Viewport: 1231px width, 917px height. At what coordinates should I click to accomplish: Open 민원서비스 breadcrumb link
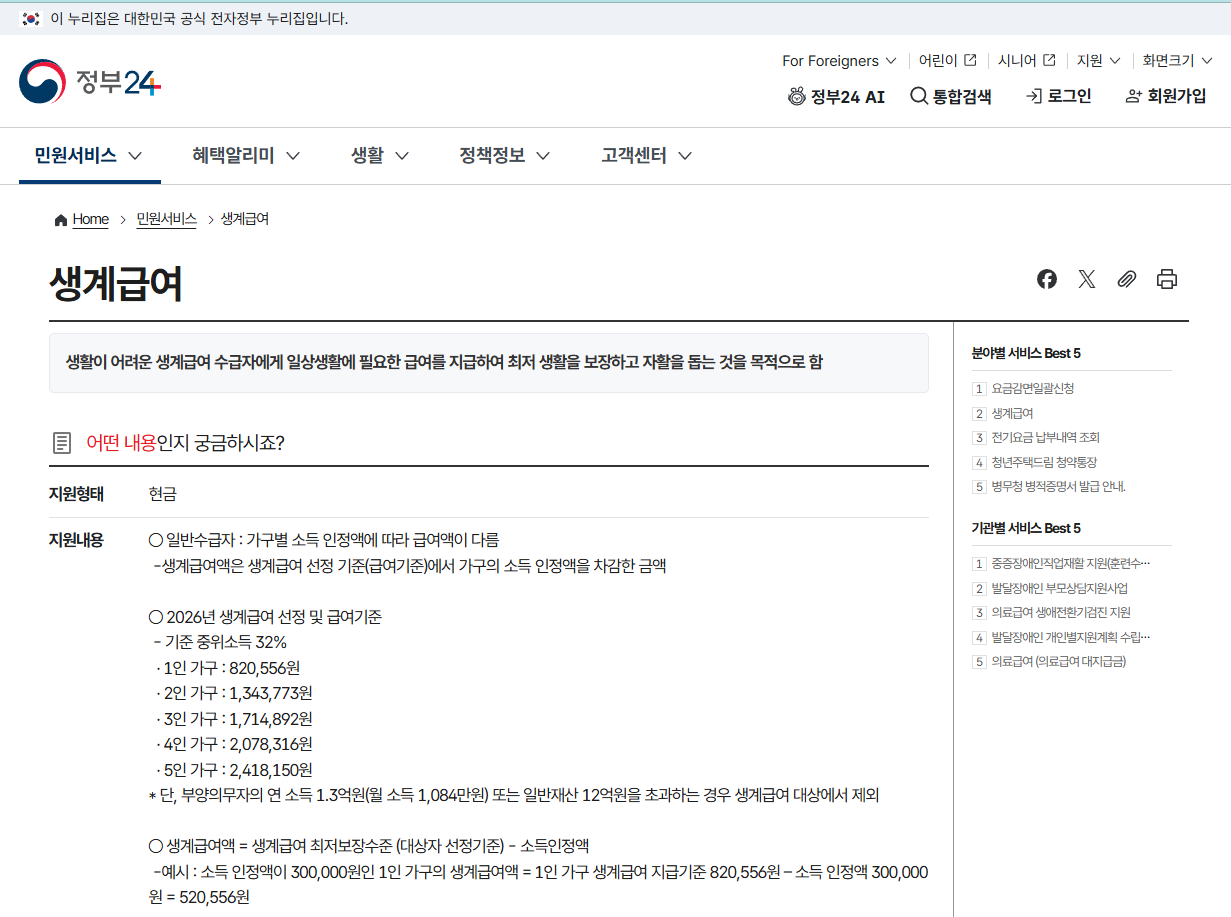click(x=166, y=219)
